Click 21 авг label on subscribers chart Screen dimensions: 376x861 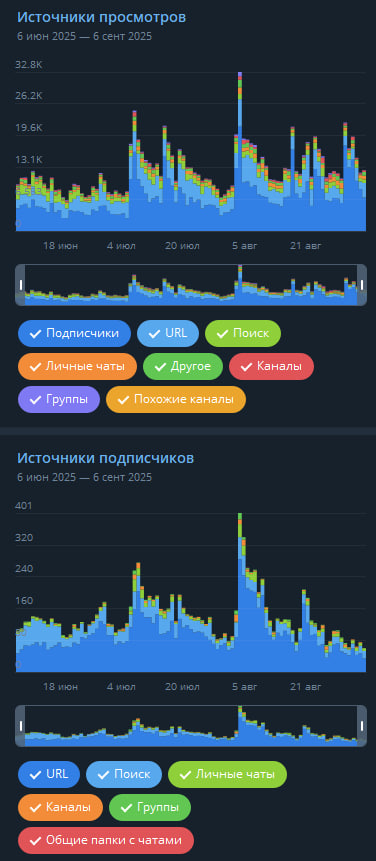306,686
